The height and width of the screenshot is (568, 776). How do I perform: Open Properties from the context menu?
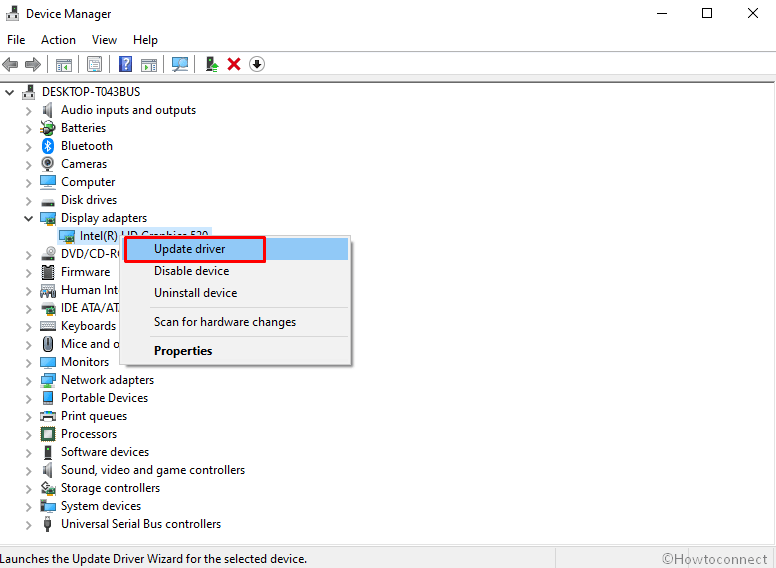[x=236, y=351]
